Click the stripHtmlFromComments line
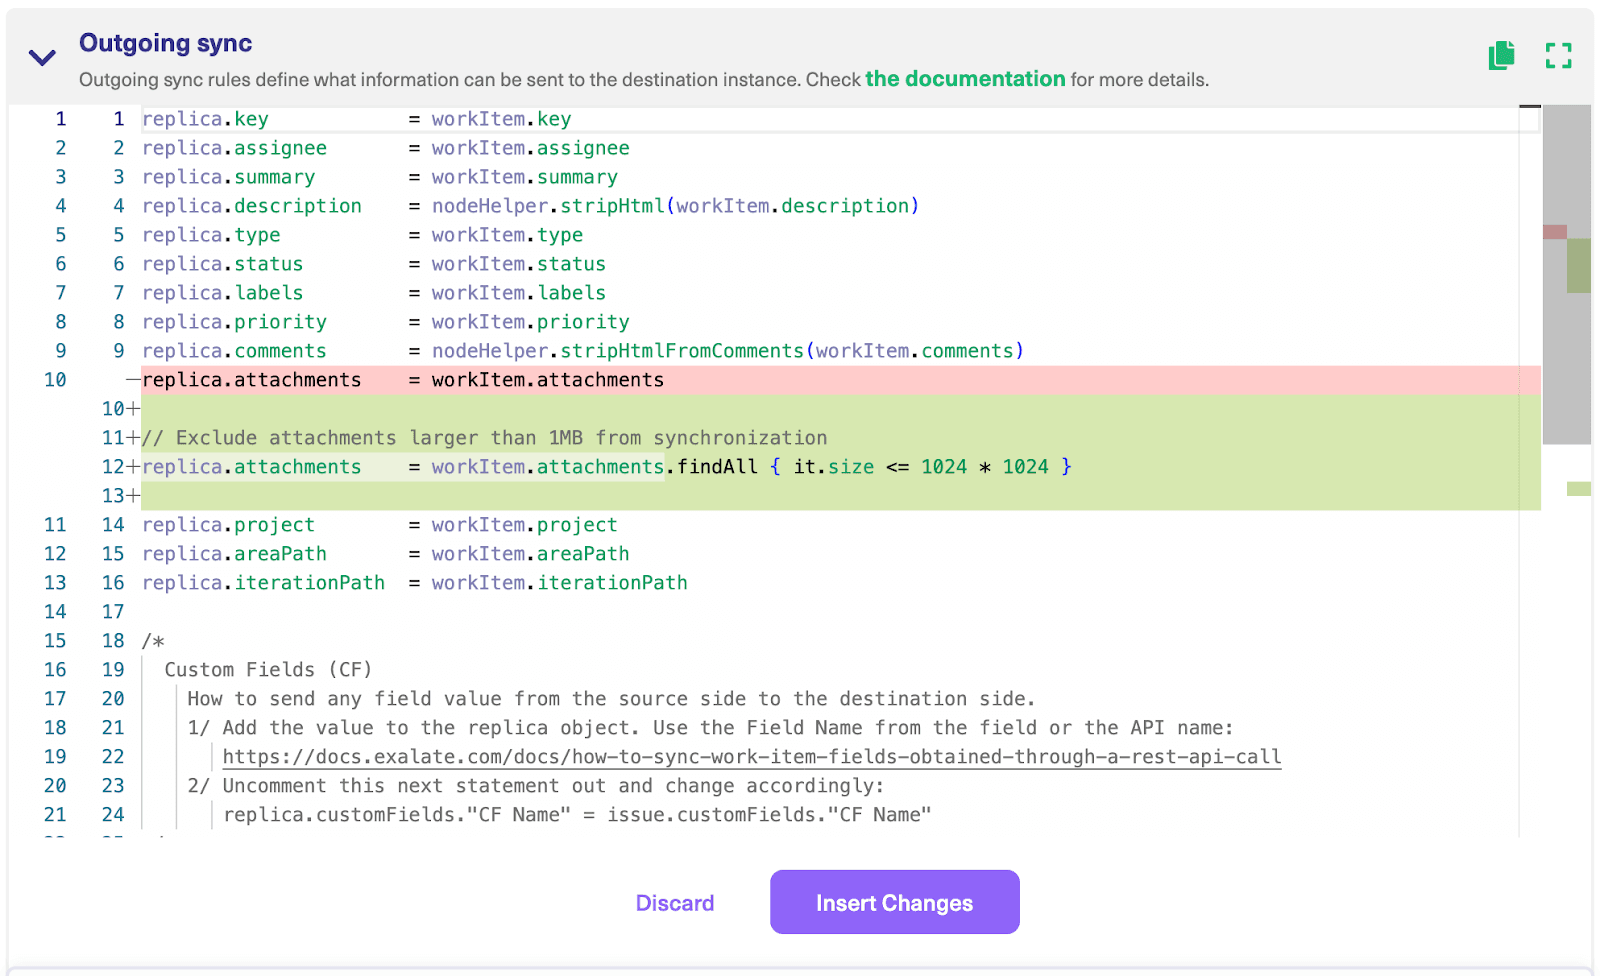The width and height of the screenshot is (1600, 976). (x=583, y=351)
